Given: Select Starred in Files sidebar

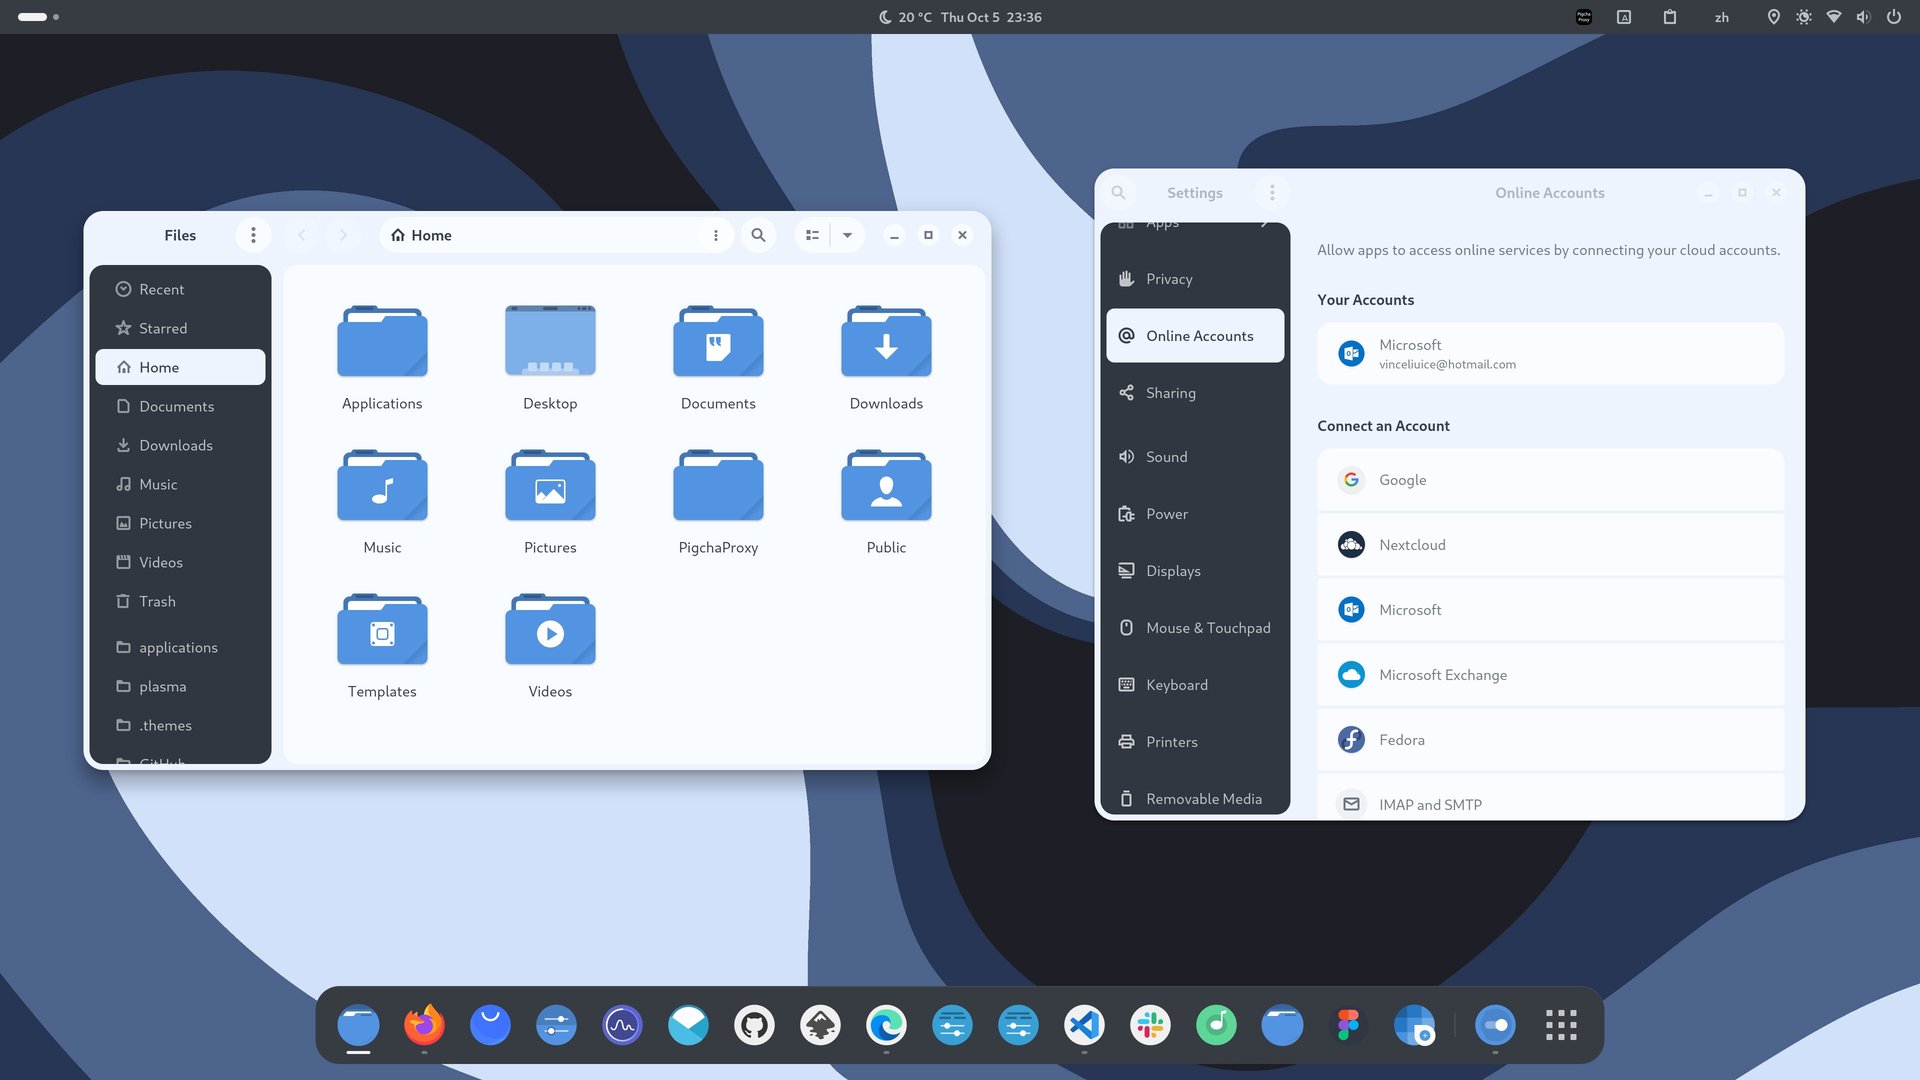Looking at the screenshot, I should tap(163, 328).
